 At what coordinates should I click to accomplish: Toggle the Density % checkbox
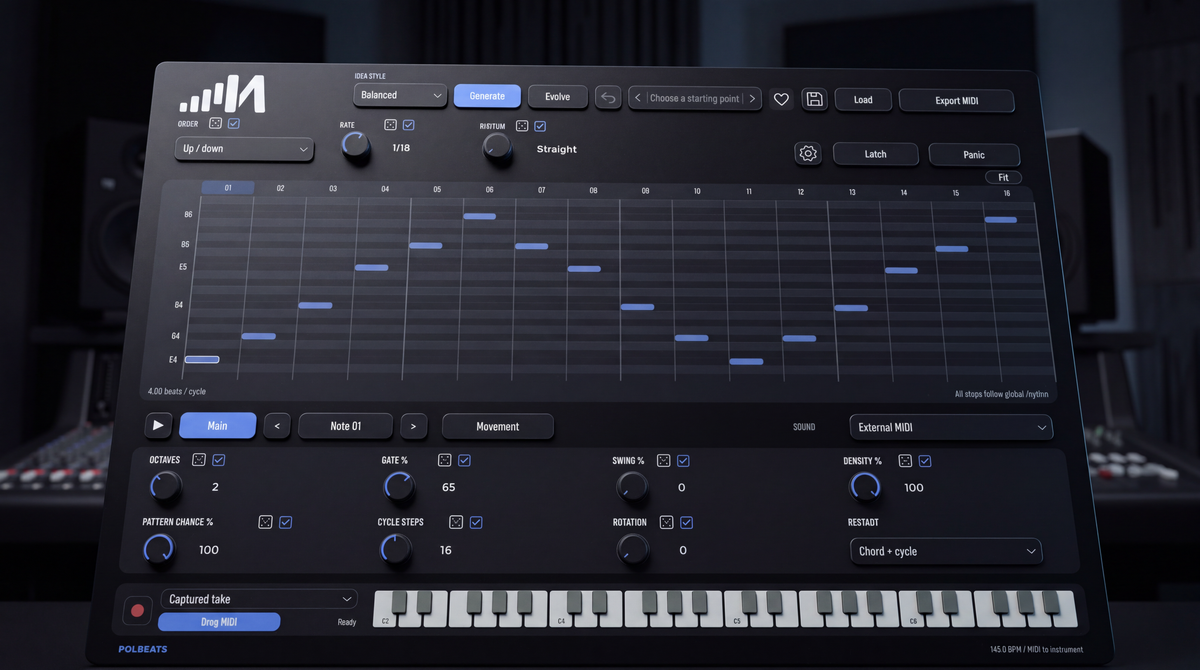coord(925,461)
